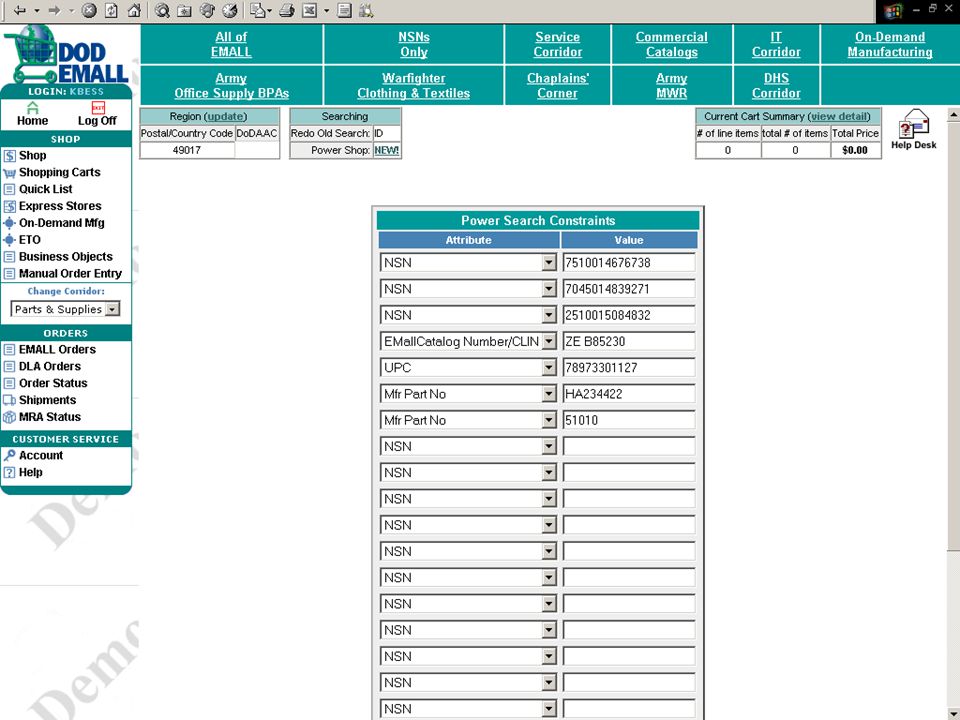The width and height of the screenshot is (960, 720).
Task: Open the Chaplains' Corner link
Action: click(557, 86)
